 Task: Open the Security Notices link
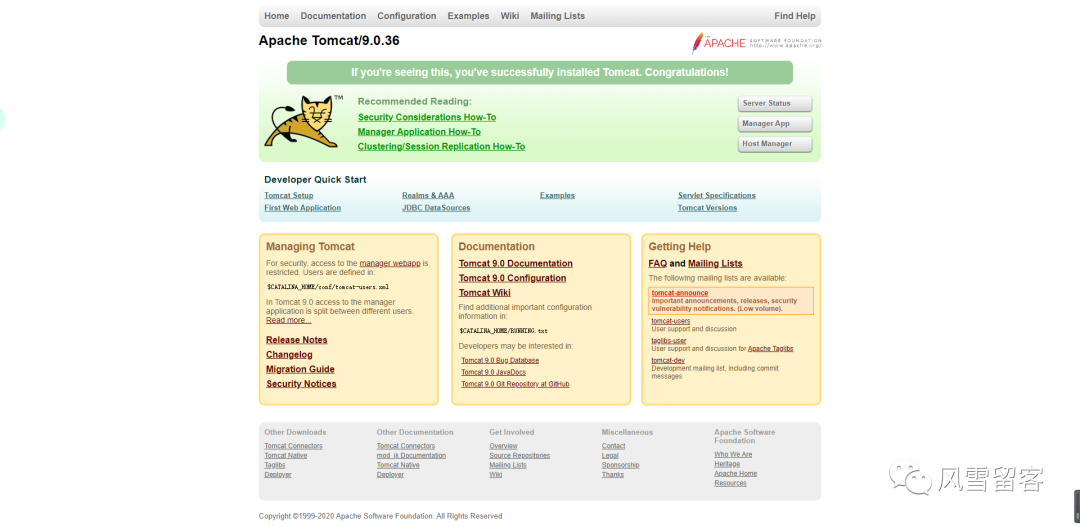coord(301,384)
